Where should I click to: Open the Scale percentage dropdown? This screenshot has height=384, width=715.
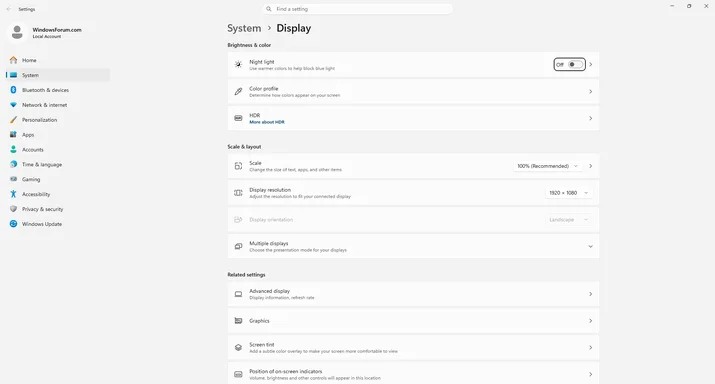(547, 166)
